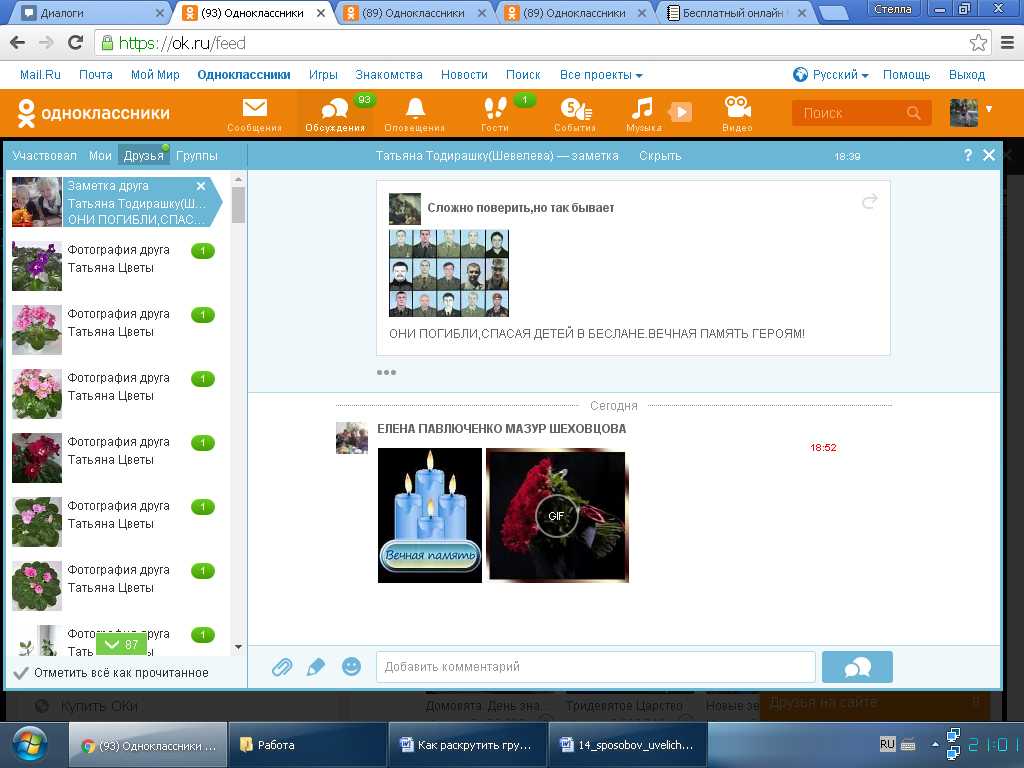Click the Скрыть link
This screenshot has width=1024, height=768.
pyautogui.click(x=660, y=156)
